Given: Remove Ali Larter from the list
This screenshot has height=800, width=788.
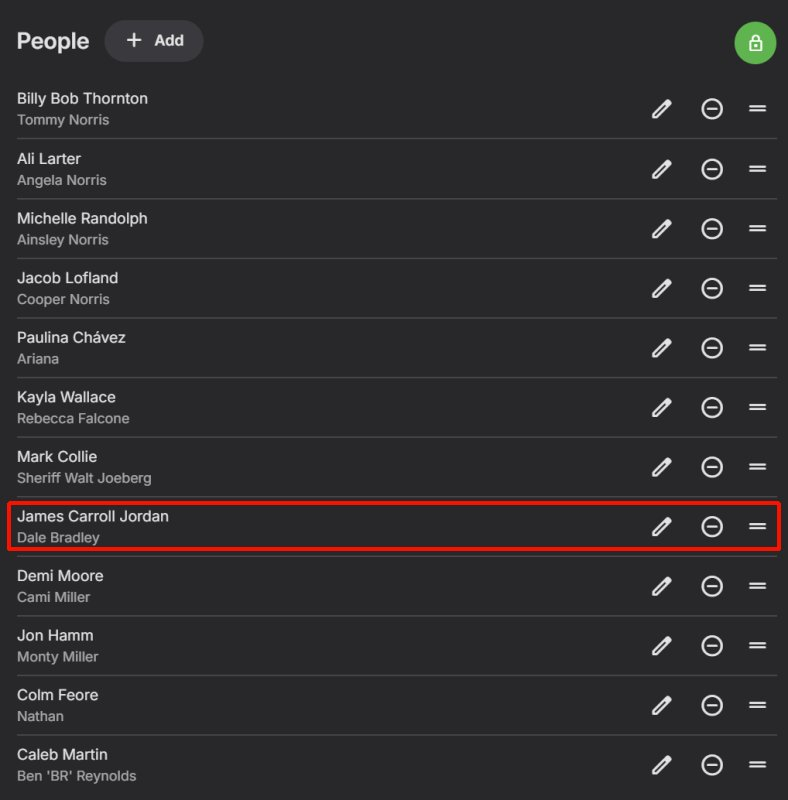Looking at the screenshot, I should click(x=712, y=169).
